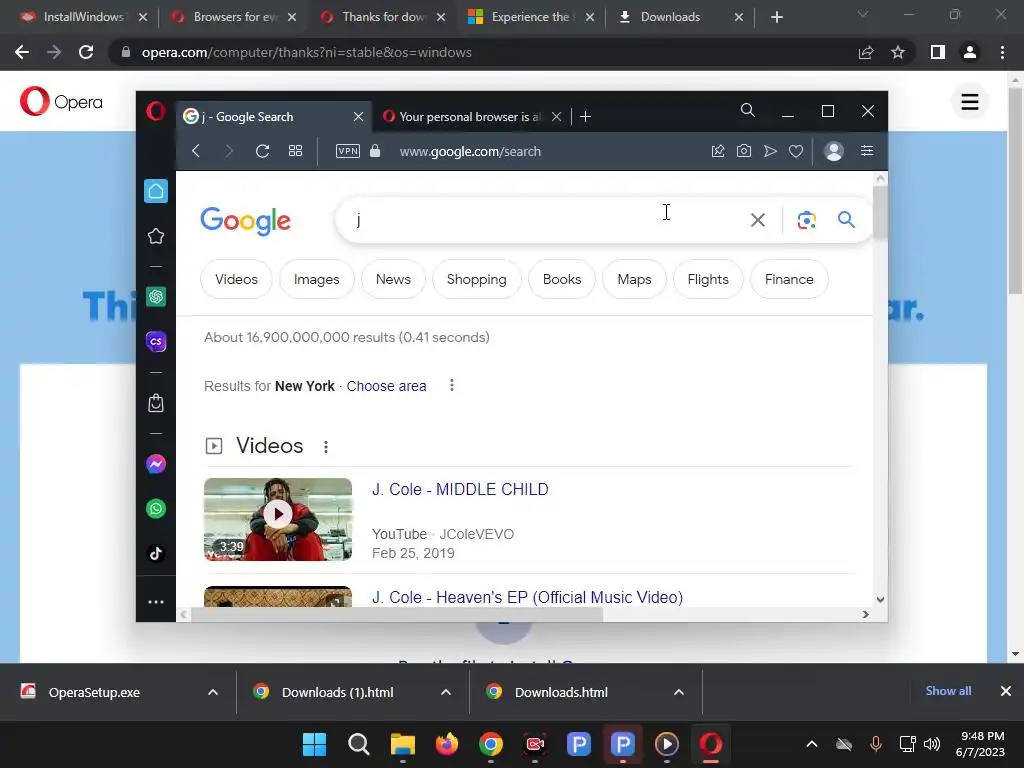1024x768 pixels.
Task: Close the Chrome downloads bar
Action: 1006,691
